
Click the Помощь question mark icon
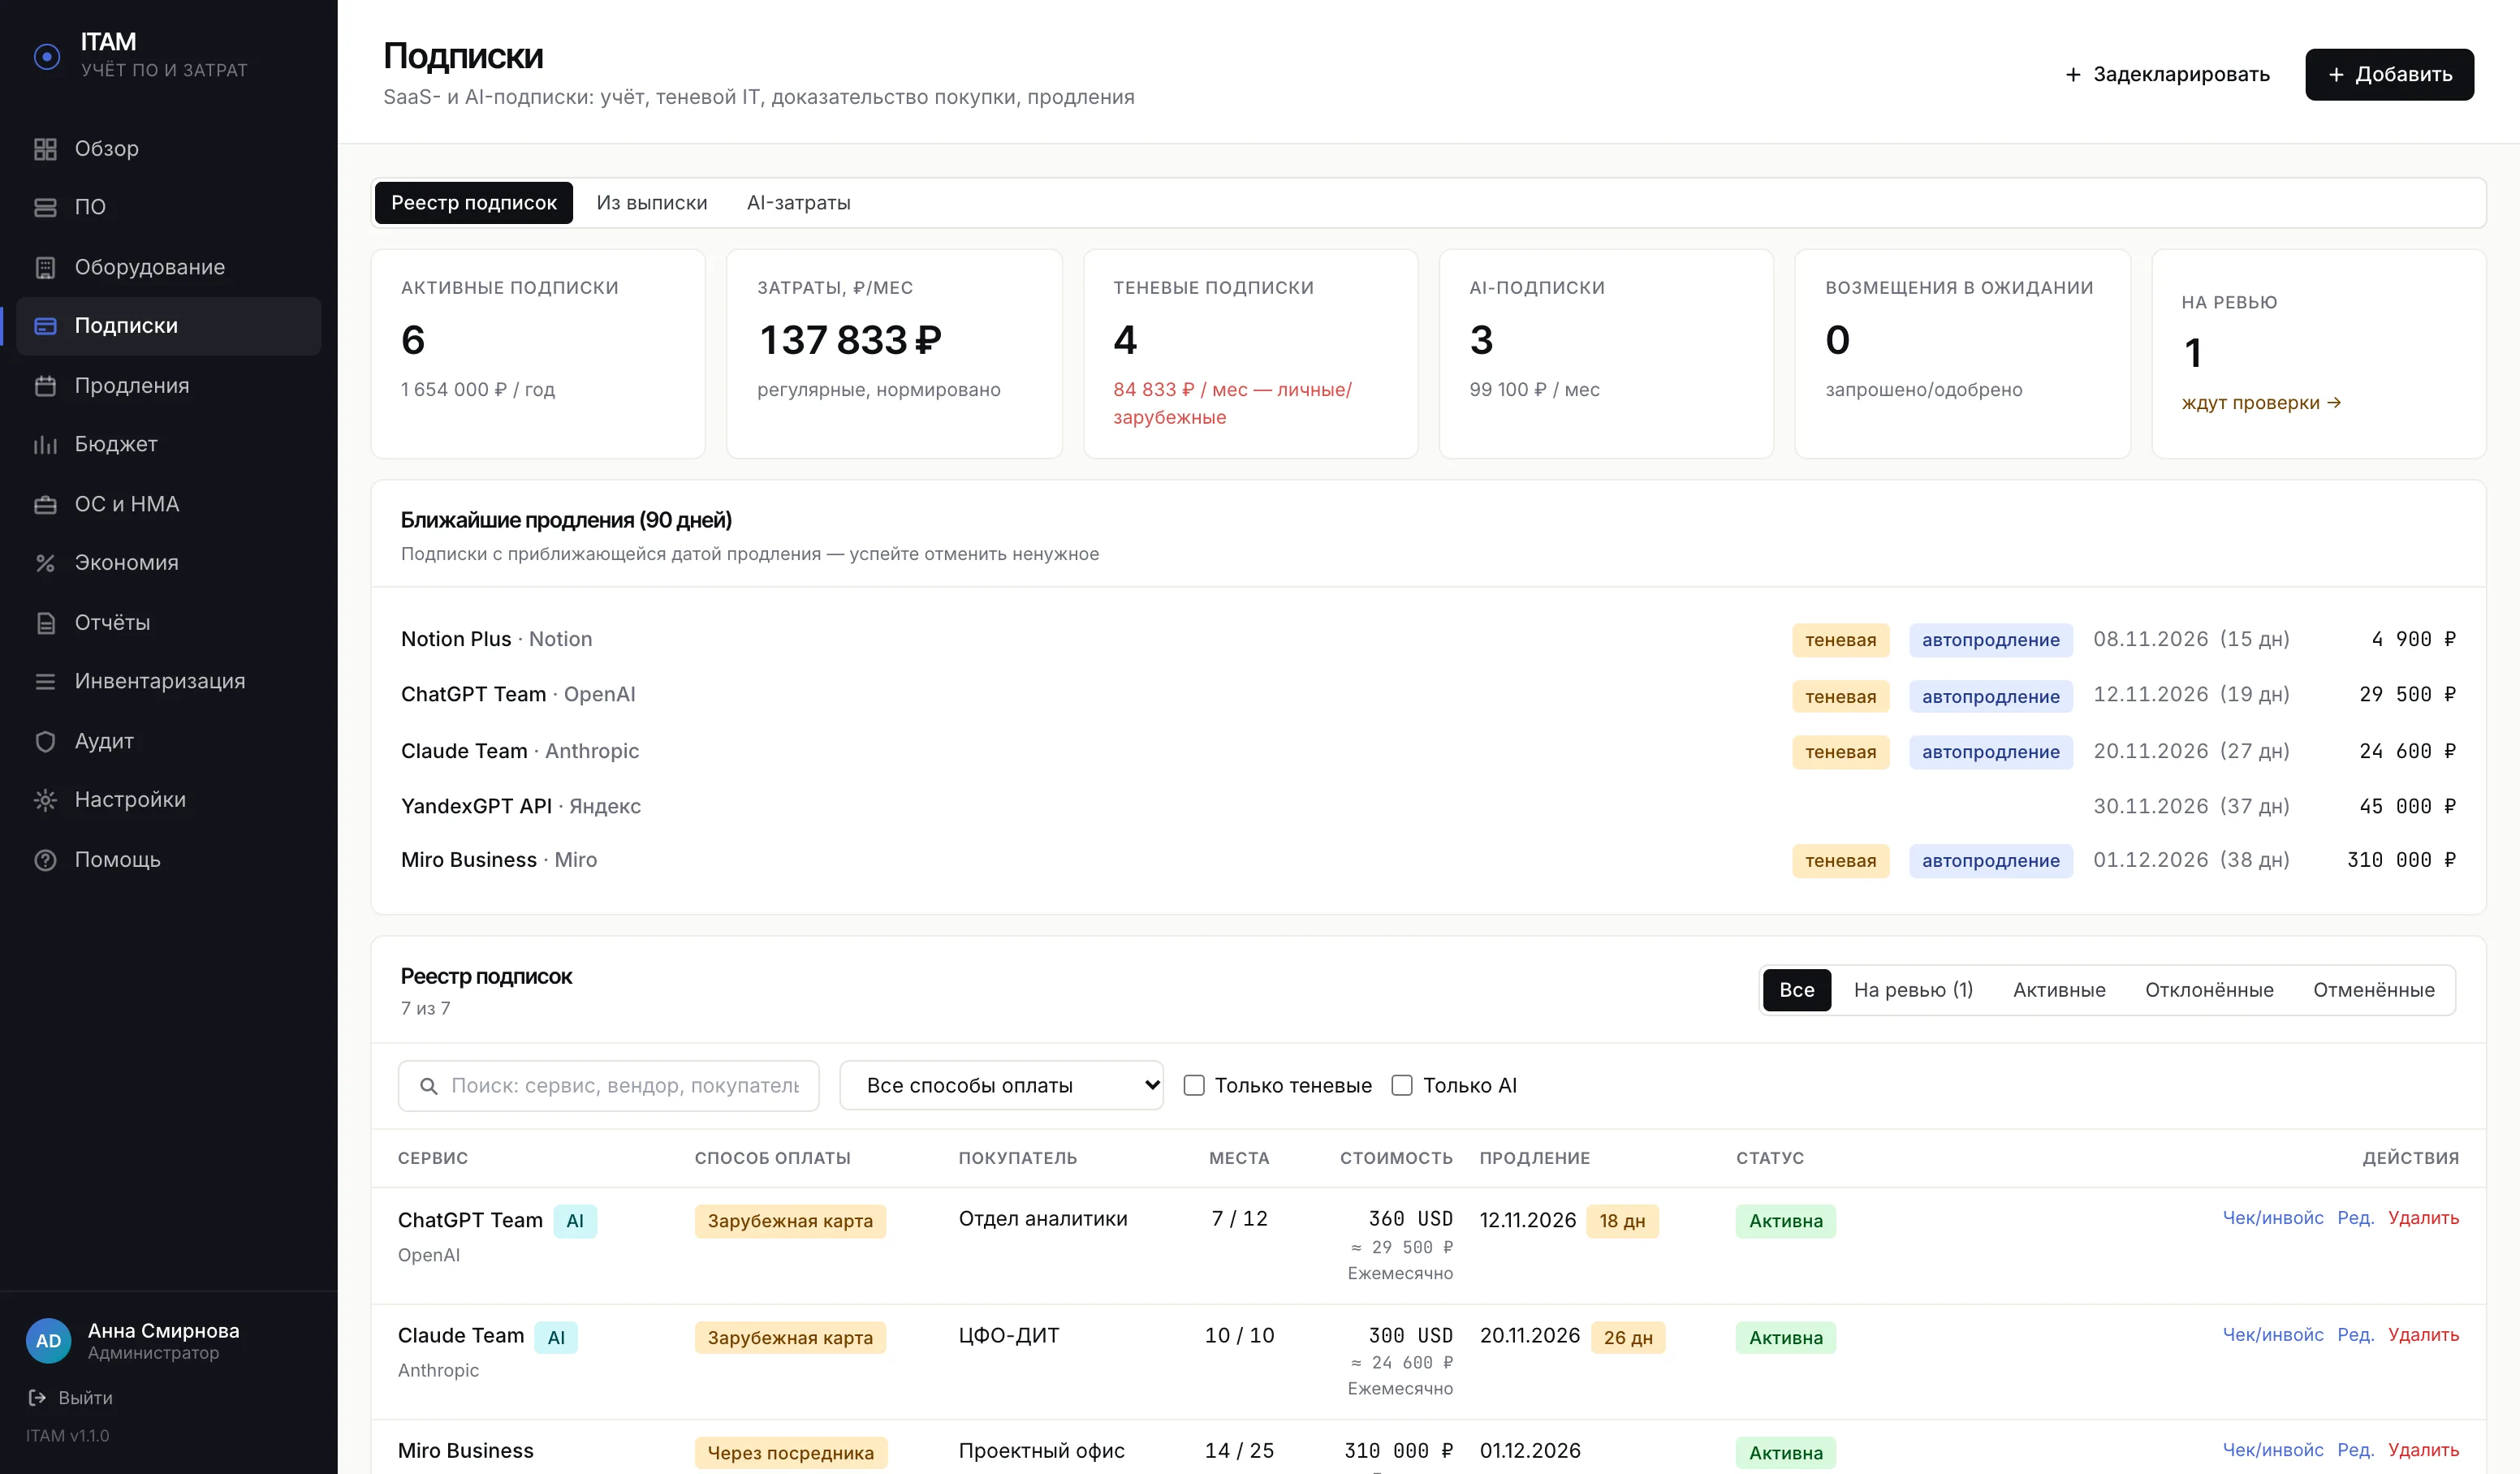click(x=45, y=860)
